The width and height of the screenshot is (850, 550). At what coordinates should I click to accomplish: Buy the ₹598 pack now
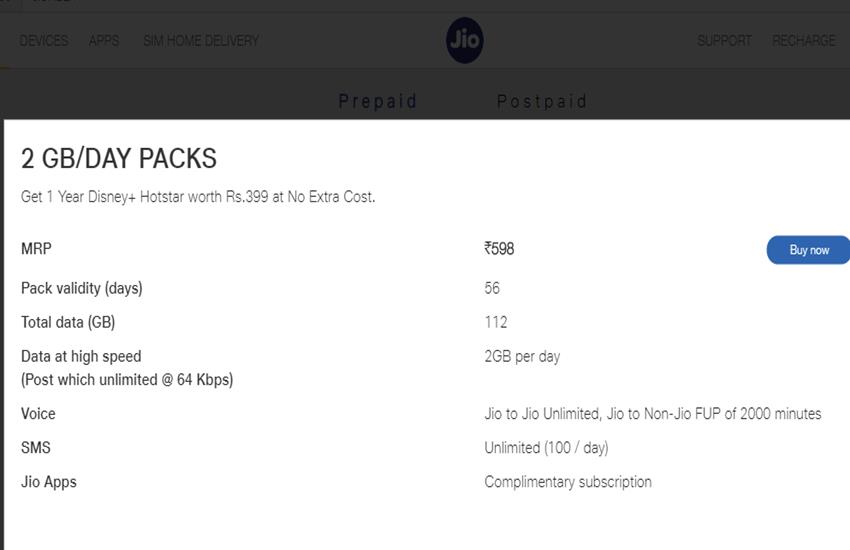(808, 250)
